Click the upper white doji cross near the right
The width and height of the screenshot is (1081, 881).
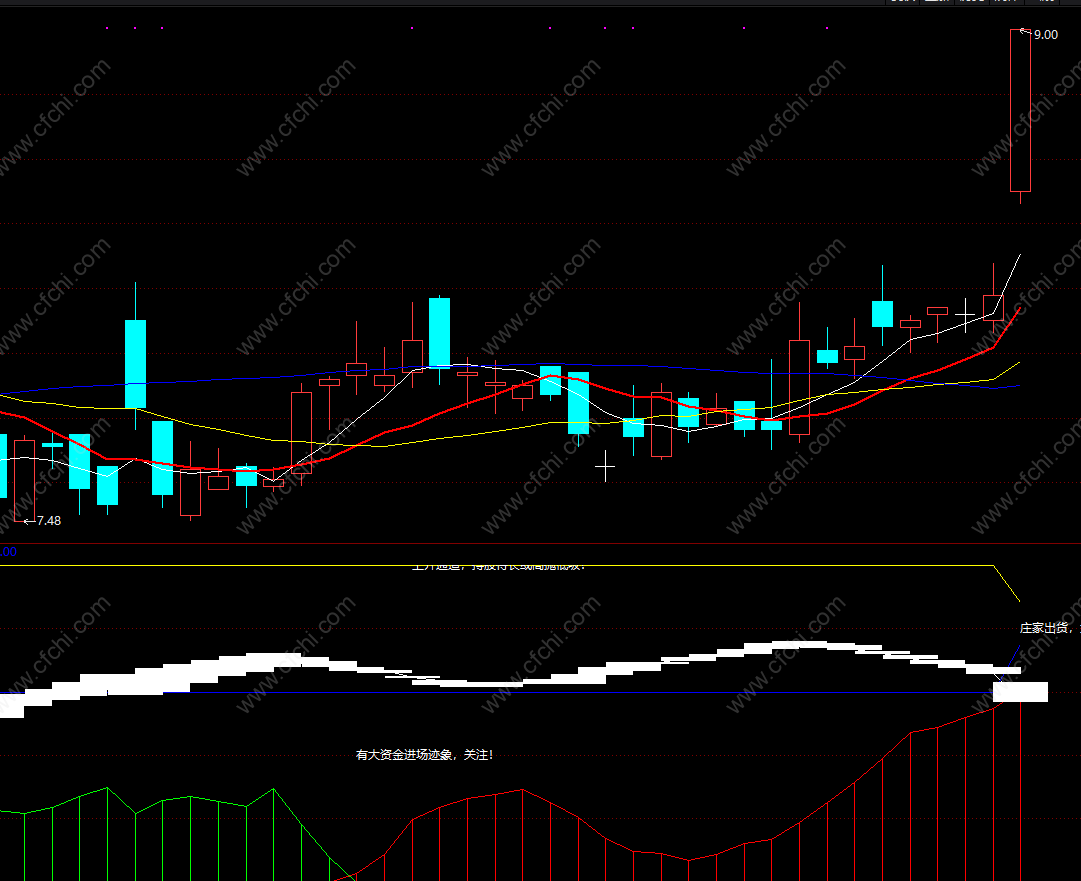pos(965,316)
